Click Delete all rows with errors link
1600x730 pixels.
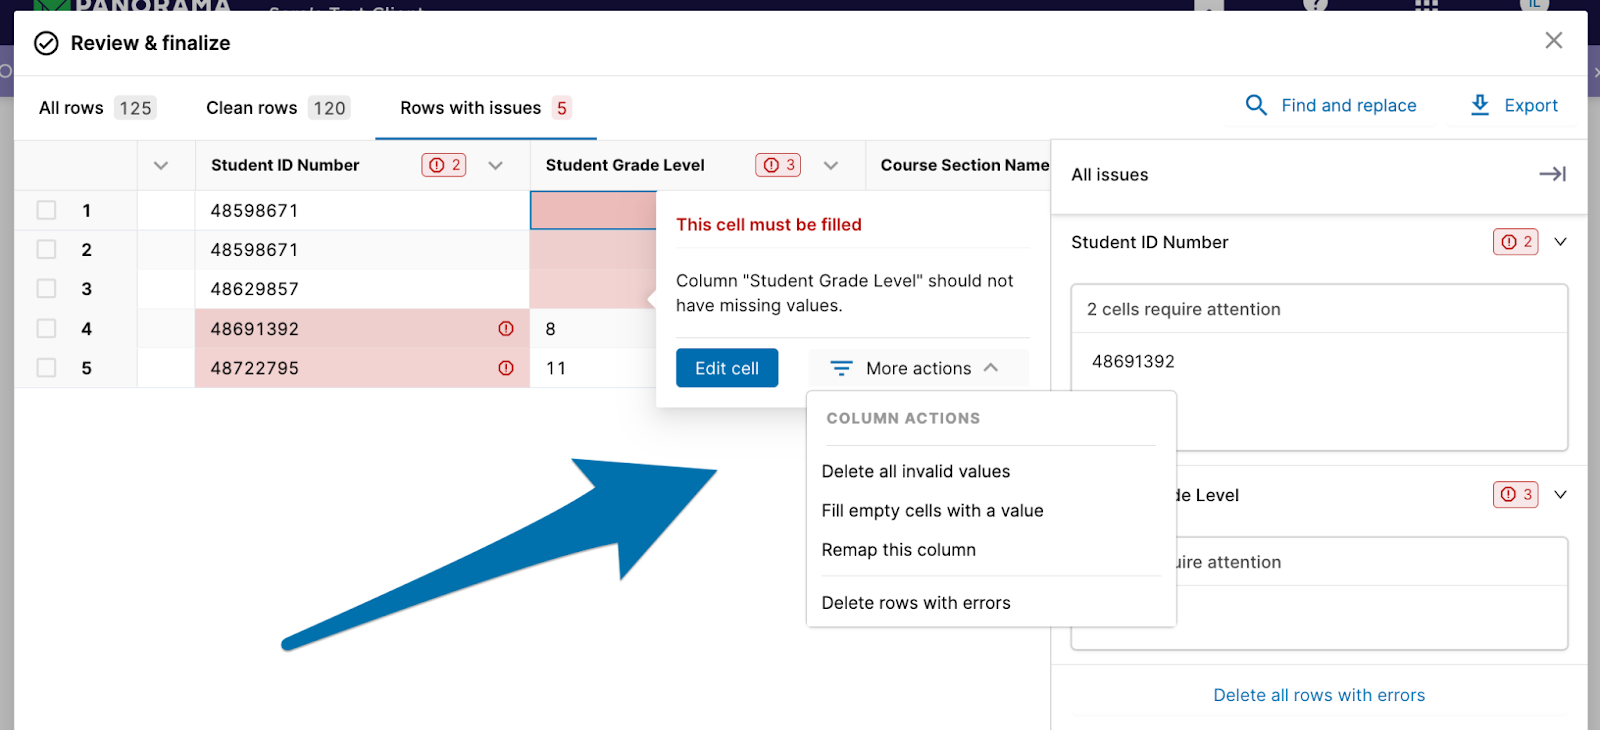(1319, 695)
